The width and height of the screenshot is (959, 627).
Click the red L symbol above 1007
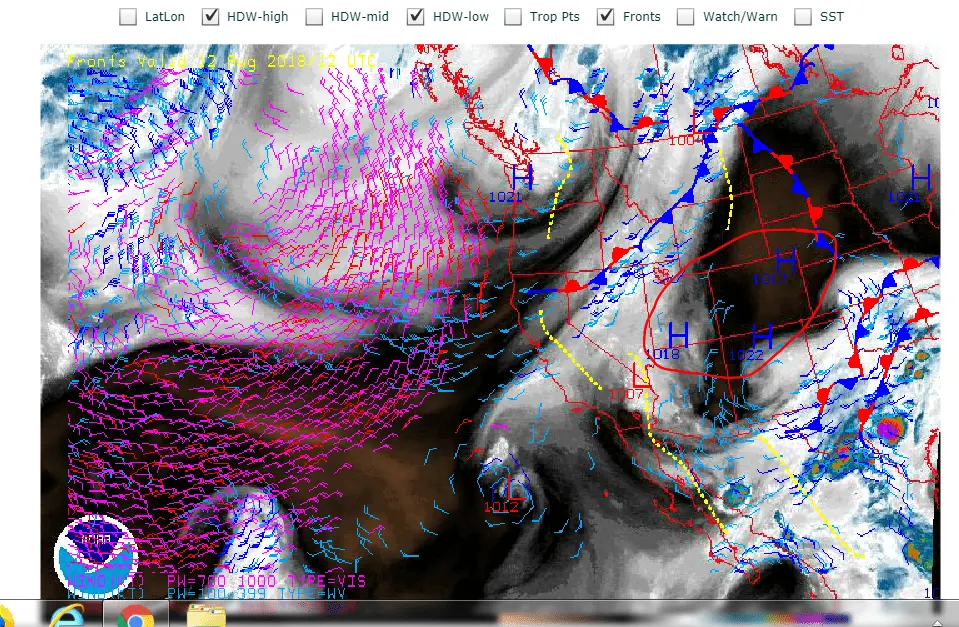[x=641, y=375]
